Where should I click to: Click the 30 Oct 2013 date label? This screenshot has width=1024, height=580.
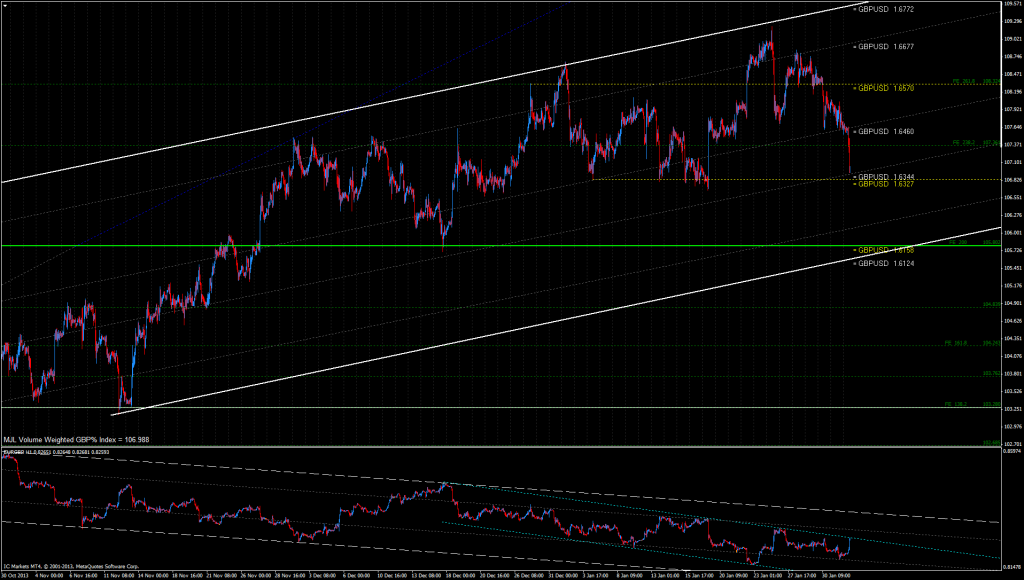pos(14,575)
